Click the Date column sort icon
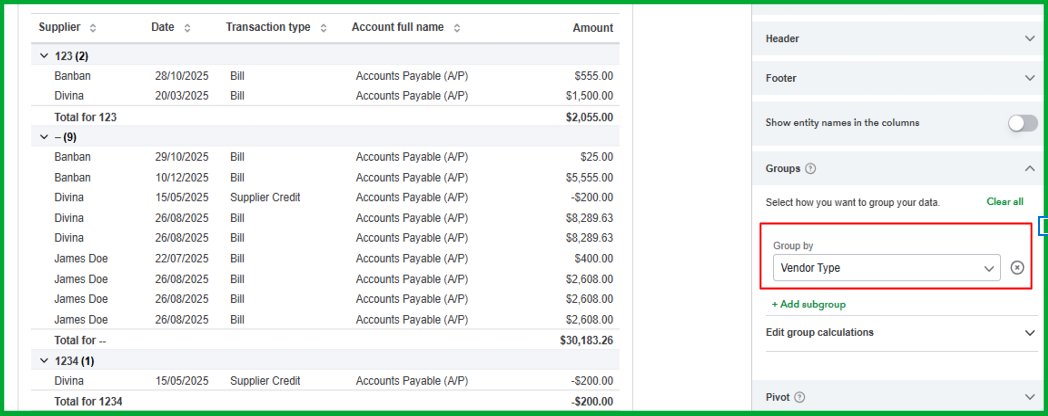 [187, 28]
